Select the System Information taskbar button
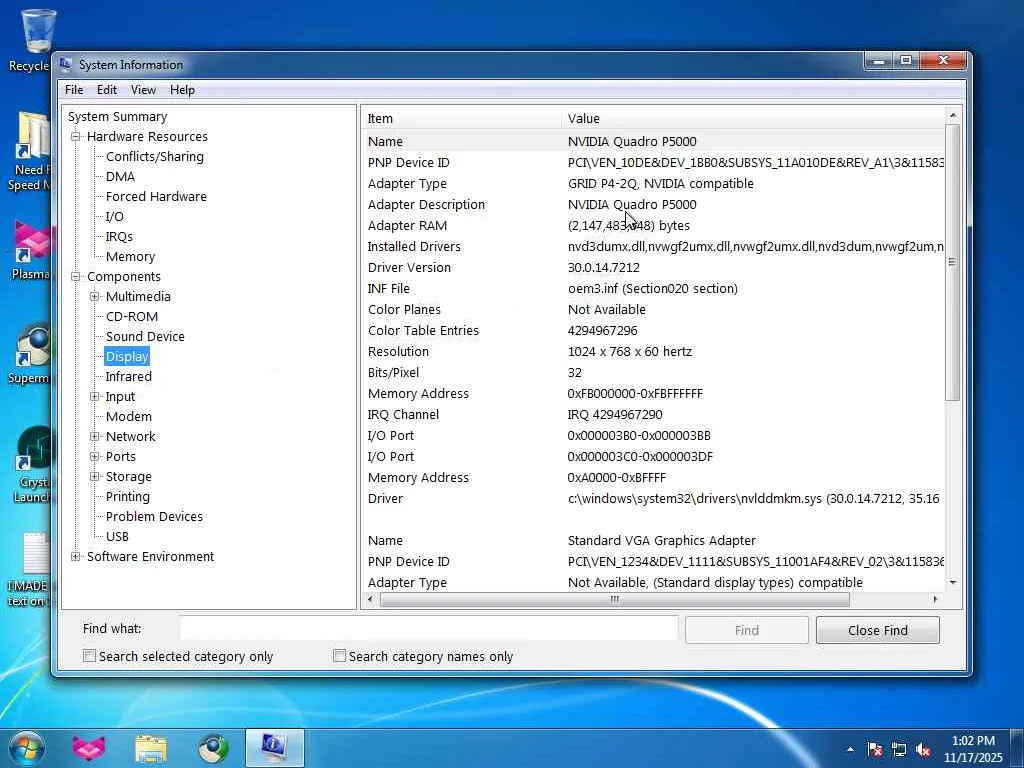This screenshot has width=1024, height=768. [x=274, y=748]
